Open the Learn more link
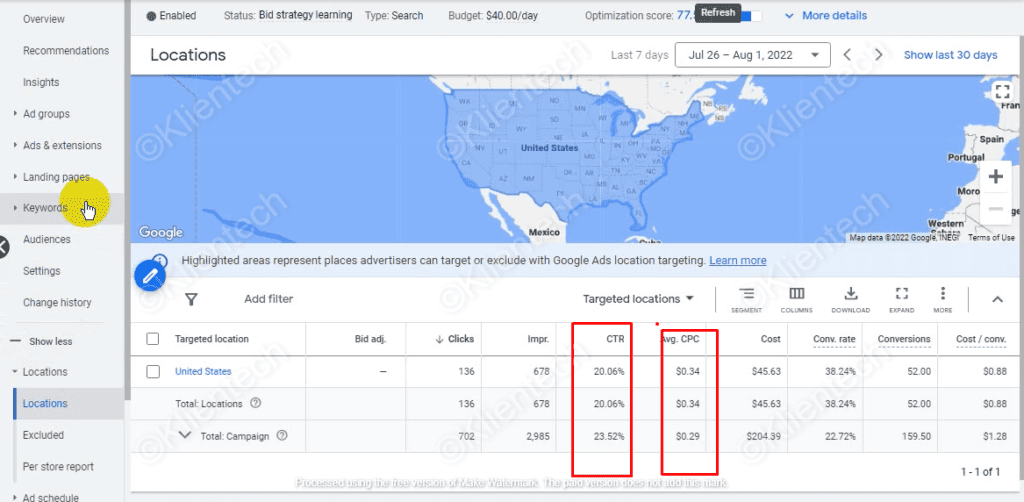Viewport: 1024px width, 502px height. tap(737, 260)
